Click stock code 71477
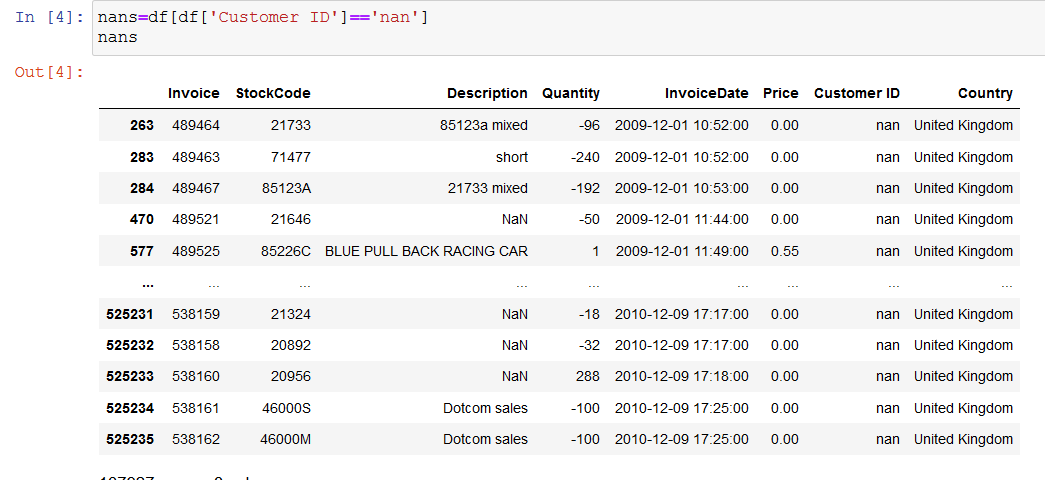Viewport: 1045px width, 480px height. 291,157
